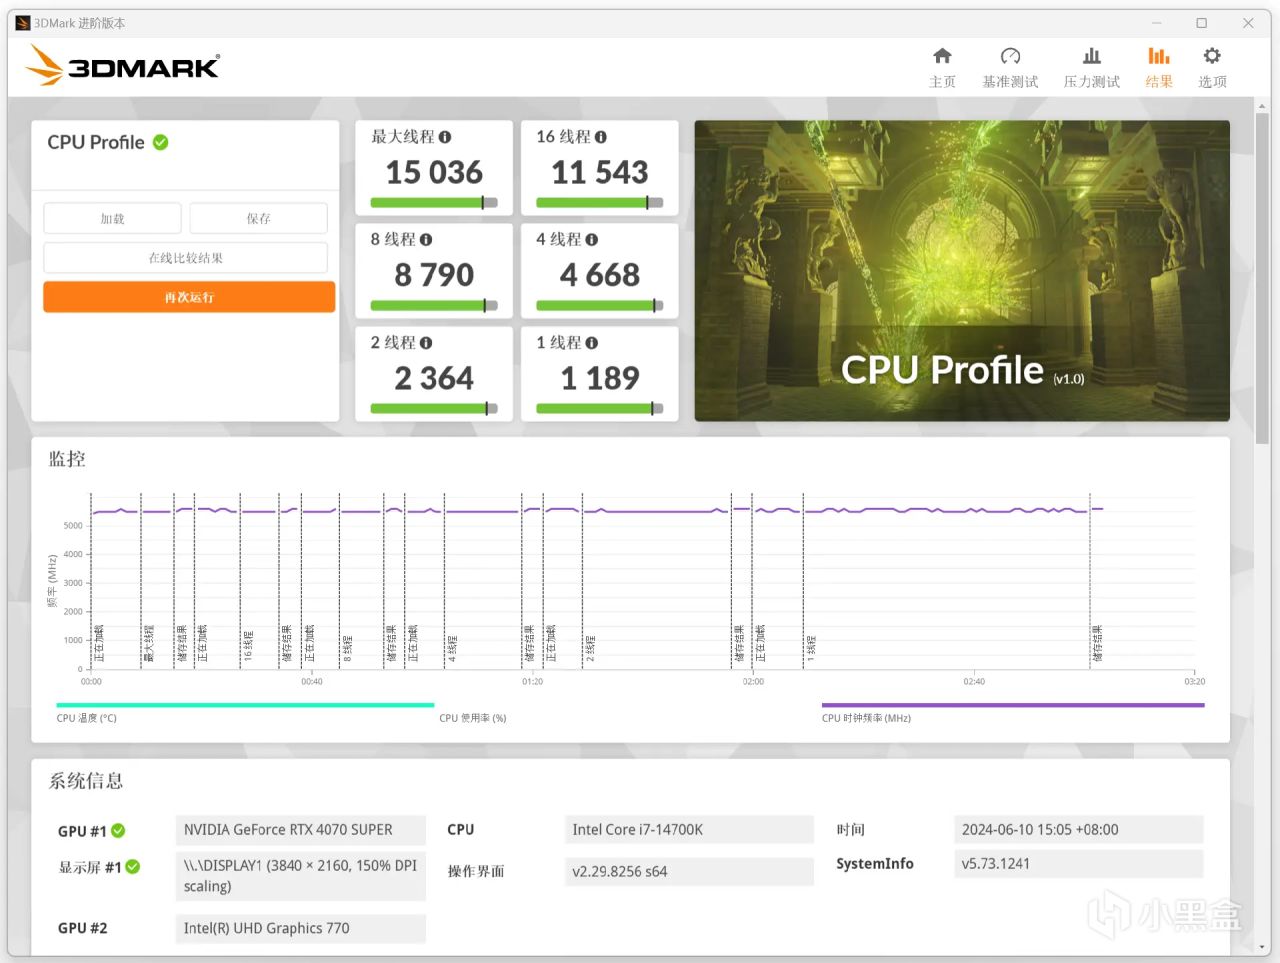Click the Intel(R) UHD Graphics 770 field
This screenshot has width=1280, height=963.
coord(300,928)
